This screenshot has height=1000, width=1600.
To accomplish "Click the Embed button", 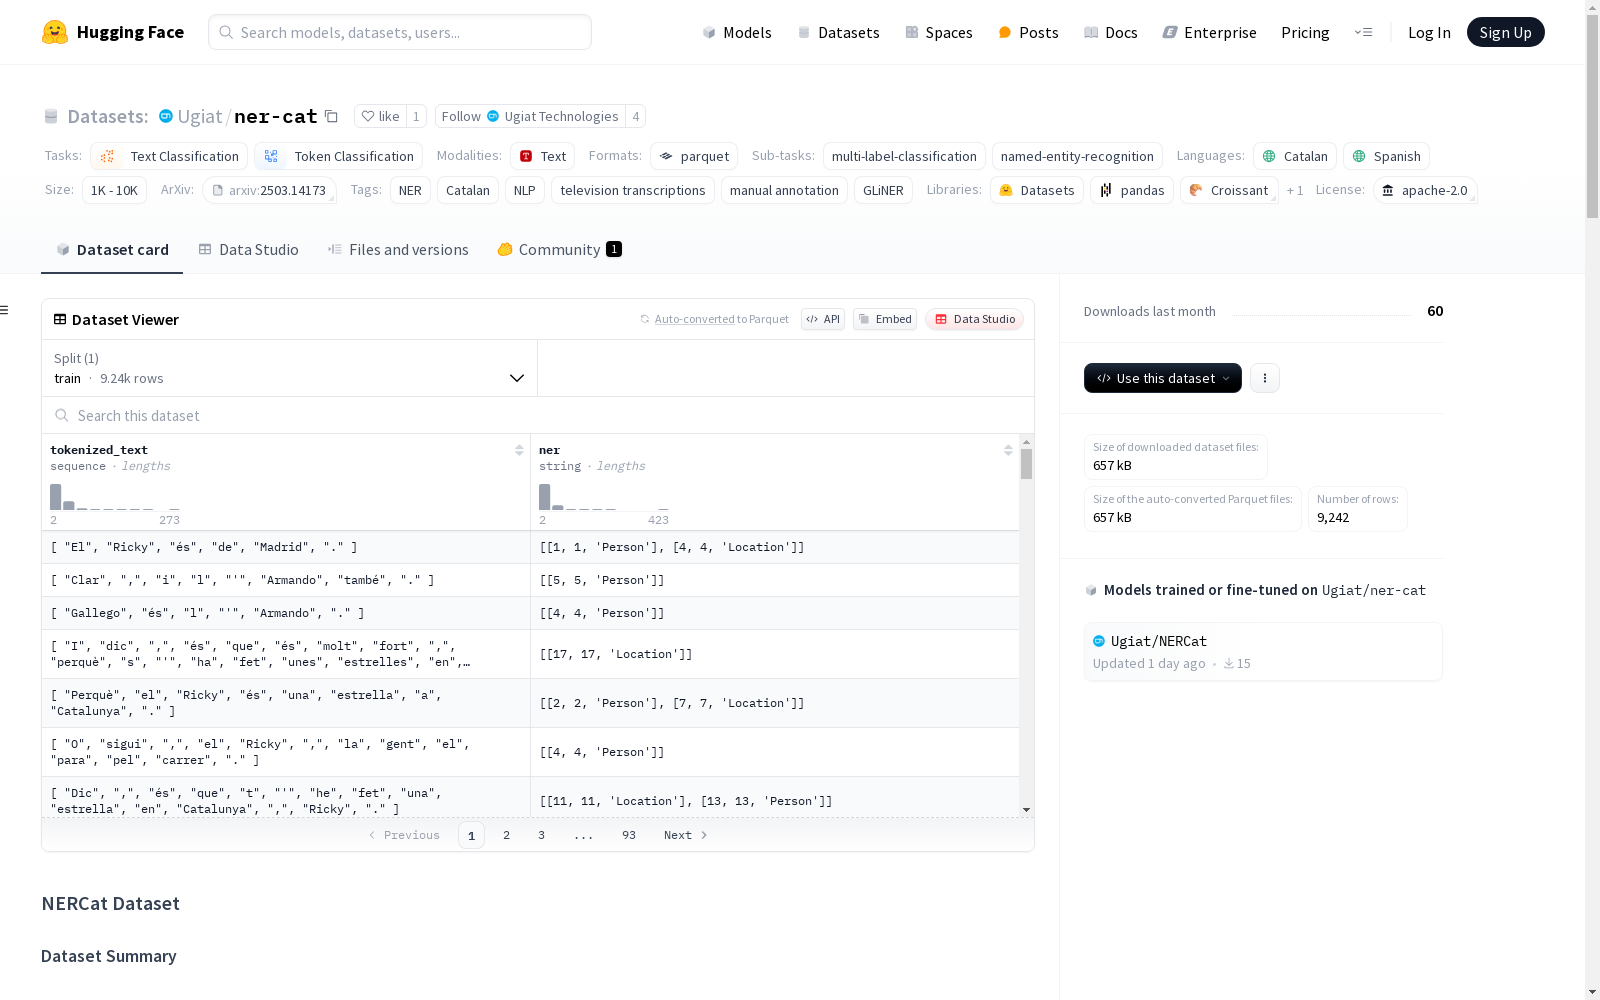I will 885,319.
